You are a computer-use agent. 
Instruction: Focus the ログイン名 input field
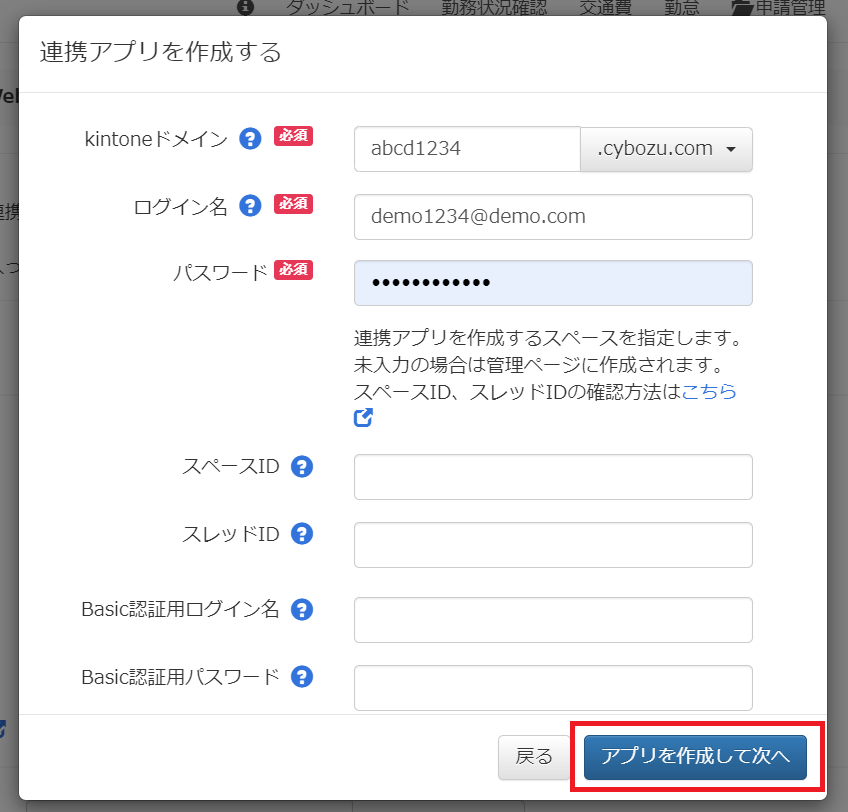click(x=553, y=217)
